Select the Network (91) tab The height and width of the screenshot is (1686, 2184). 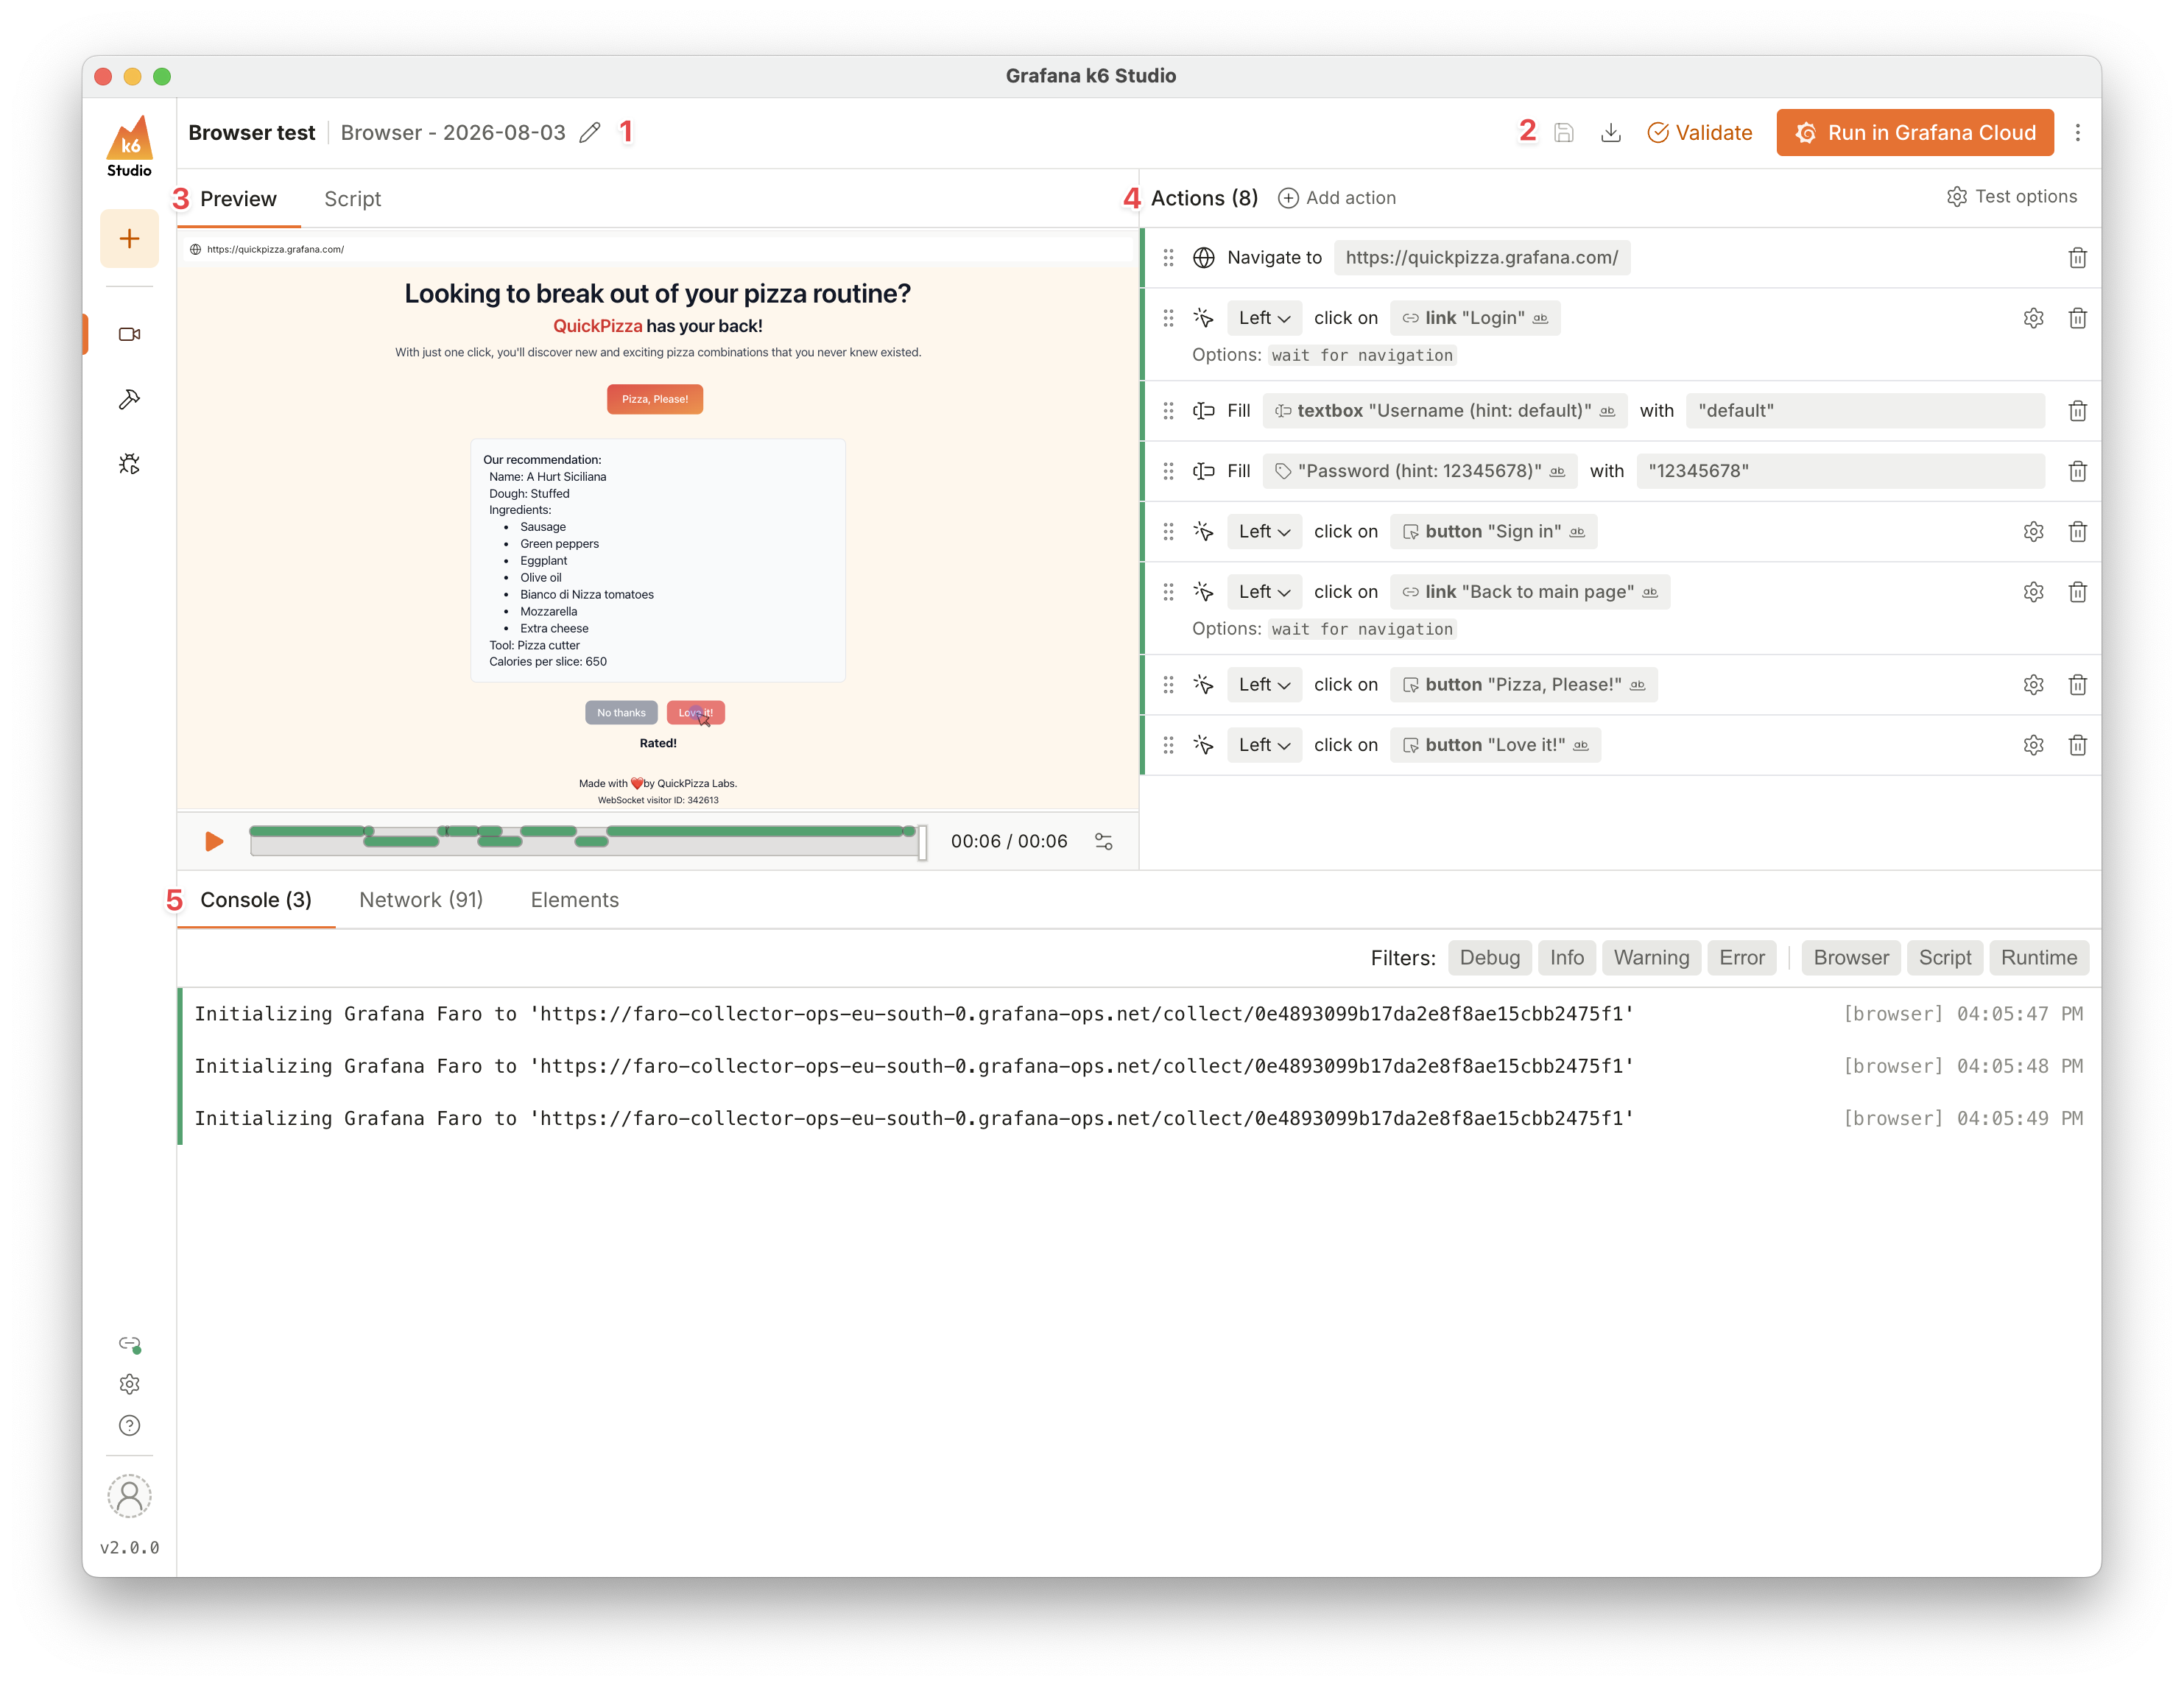pyautogui.click(x=421, y=900)
